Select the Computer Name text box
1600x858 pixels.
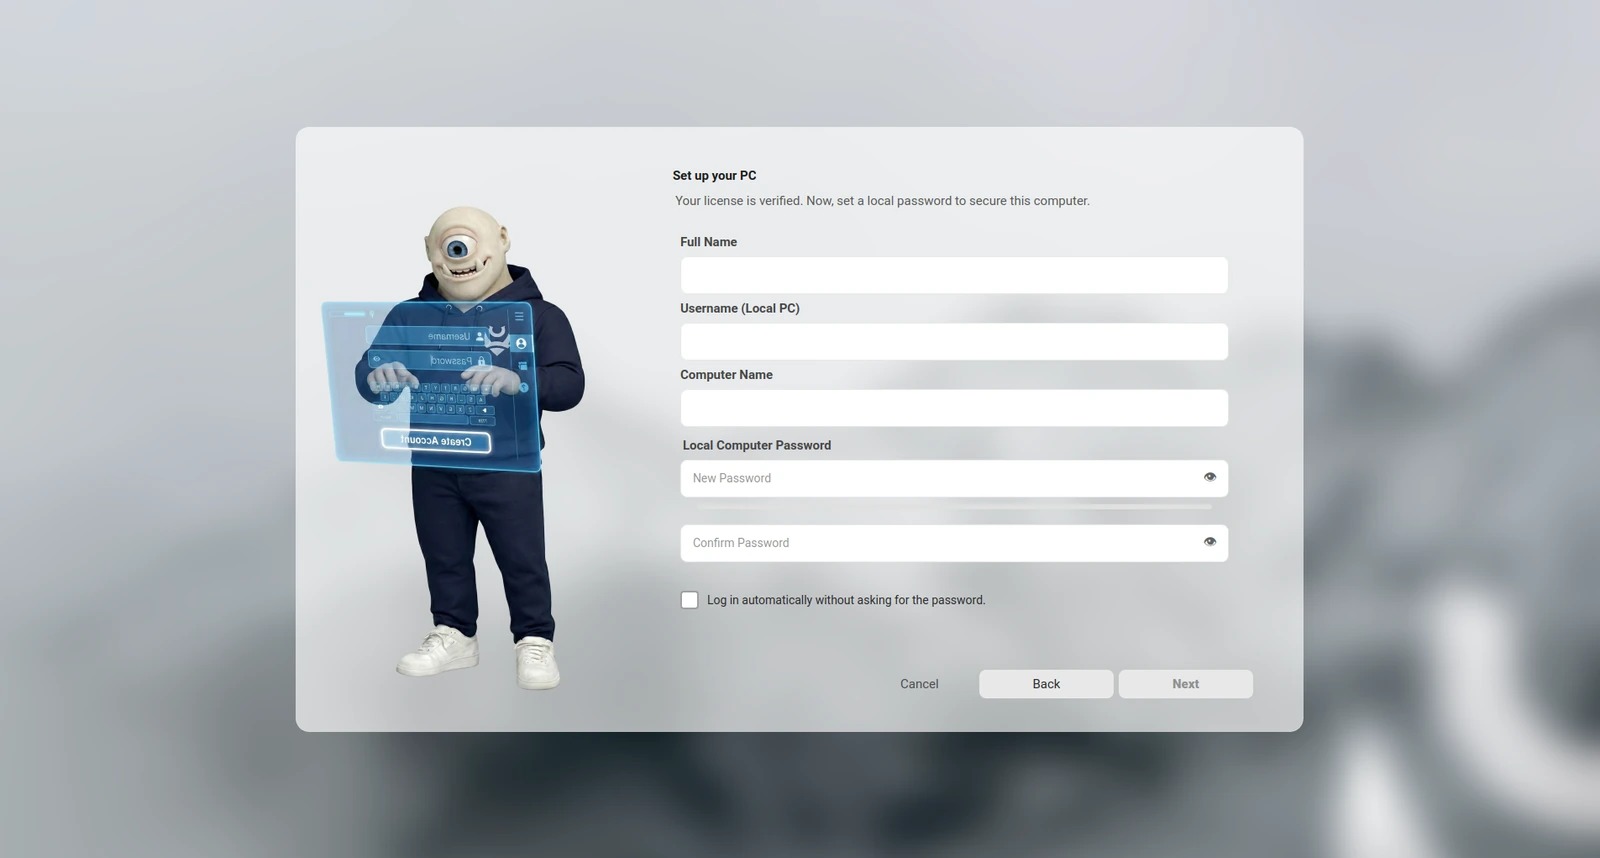954,408
